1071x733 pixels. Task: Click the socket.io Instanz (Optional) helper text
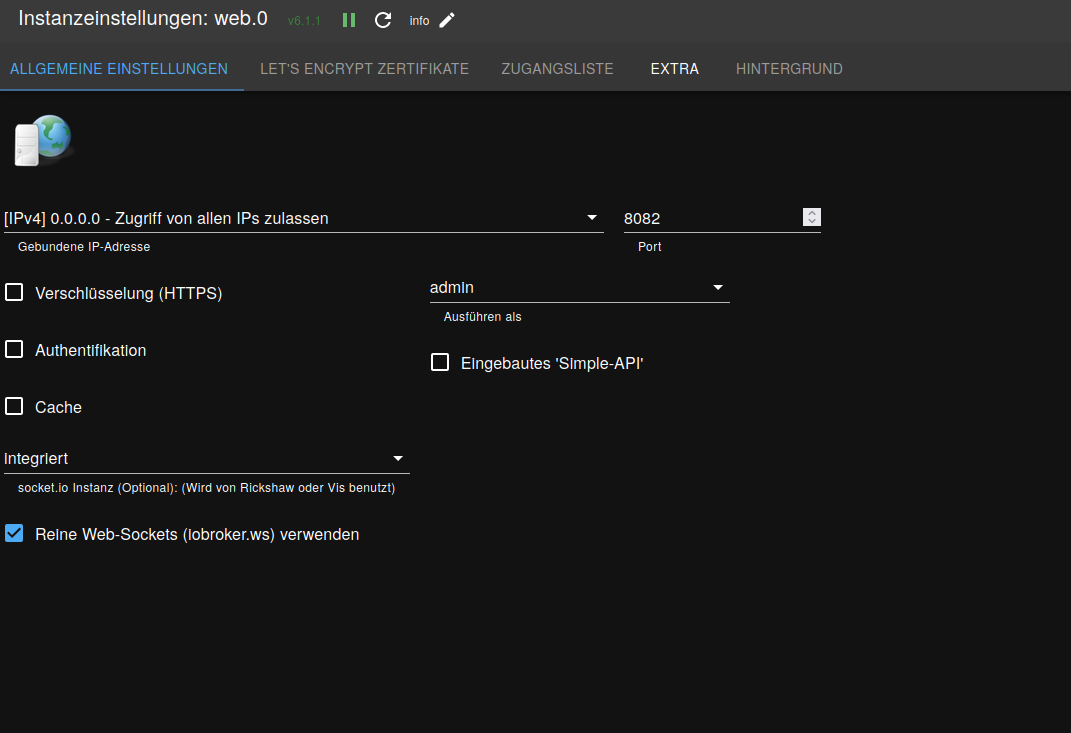click(206, 488)
